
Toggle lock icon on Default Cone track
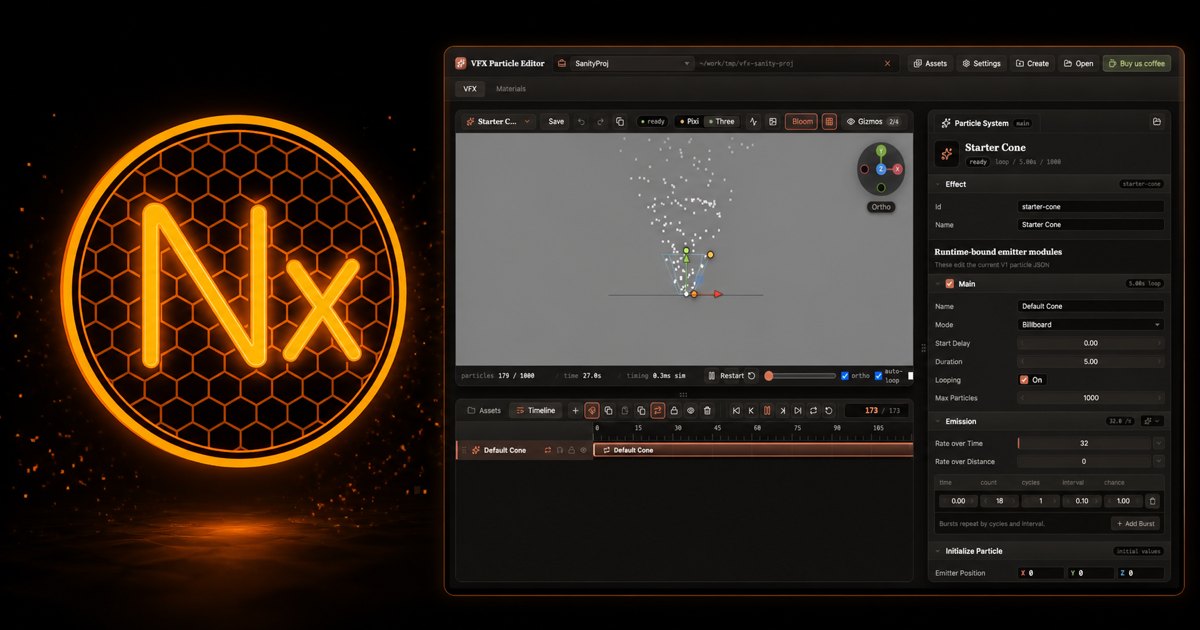pos(571,450)
